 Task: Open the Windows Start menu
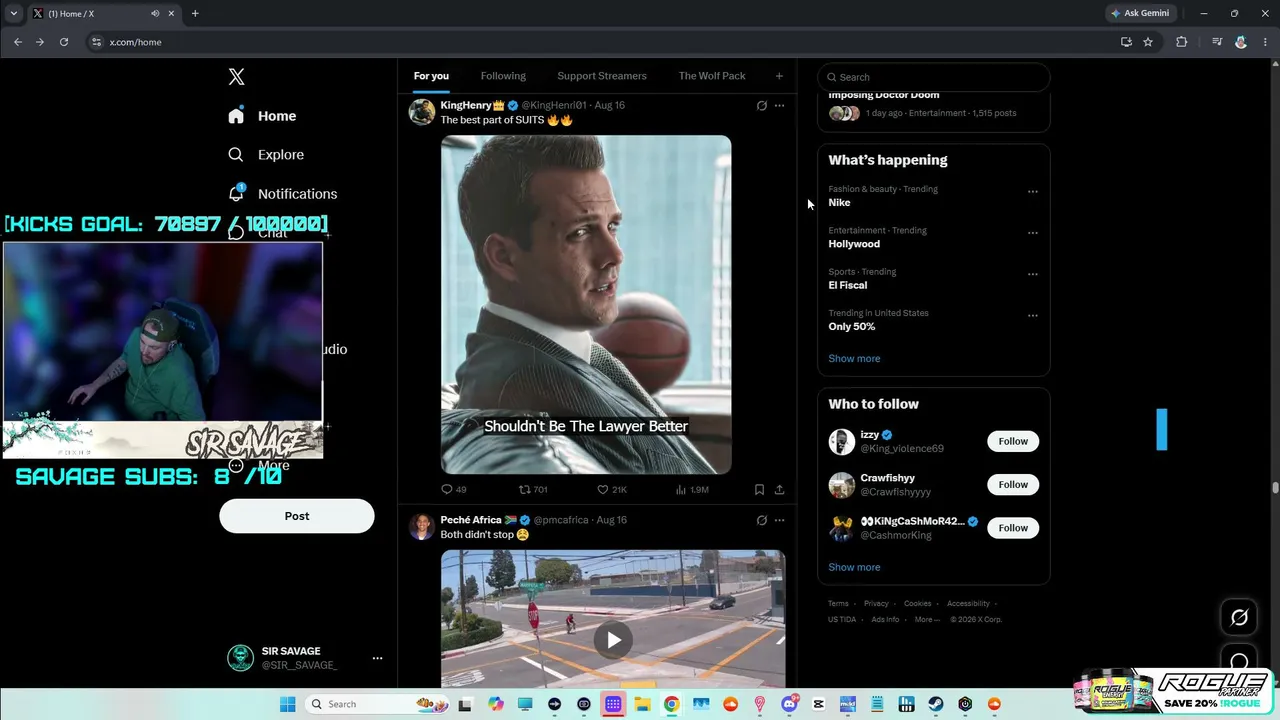click(287, 704)
